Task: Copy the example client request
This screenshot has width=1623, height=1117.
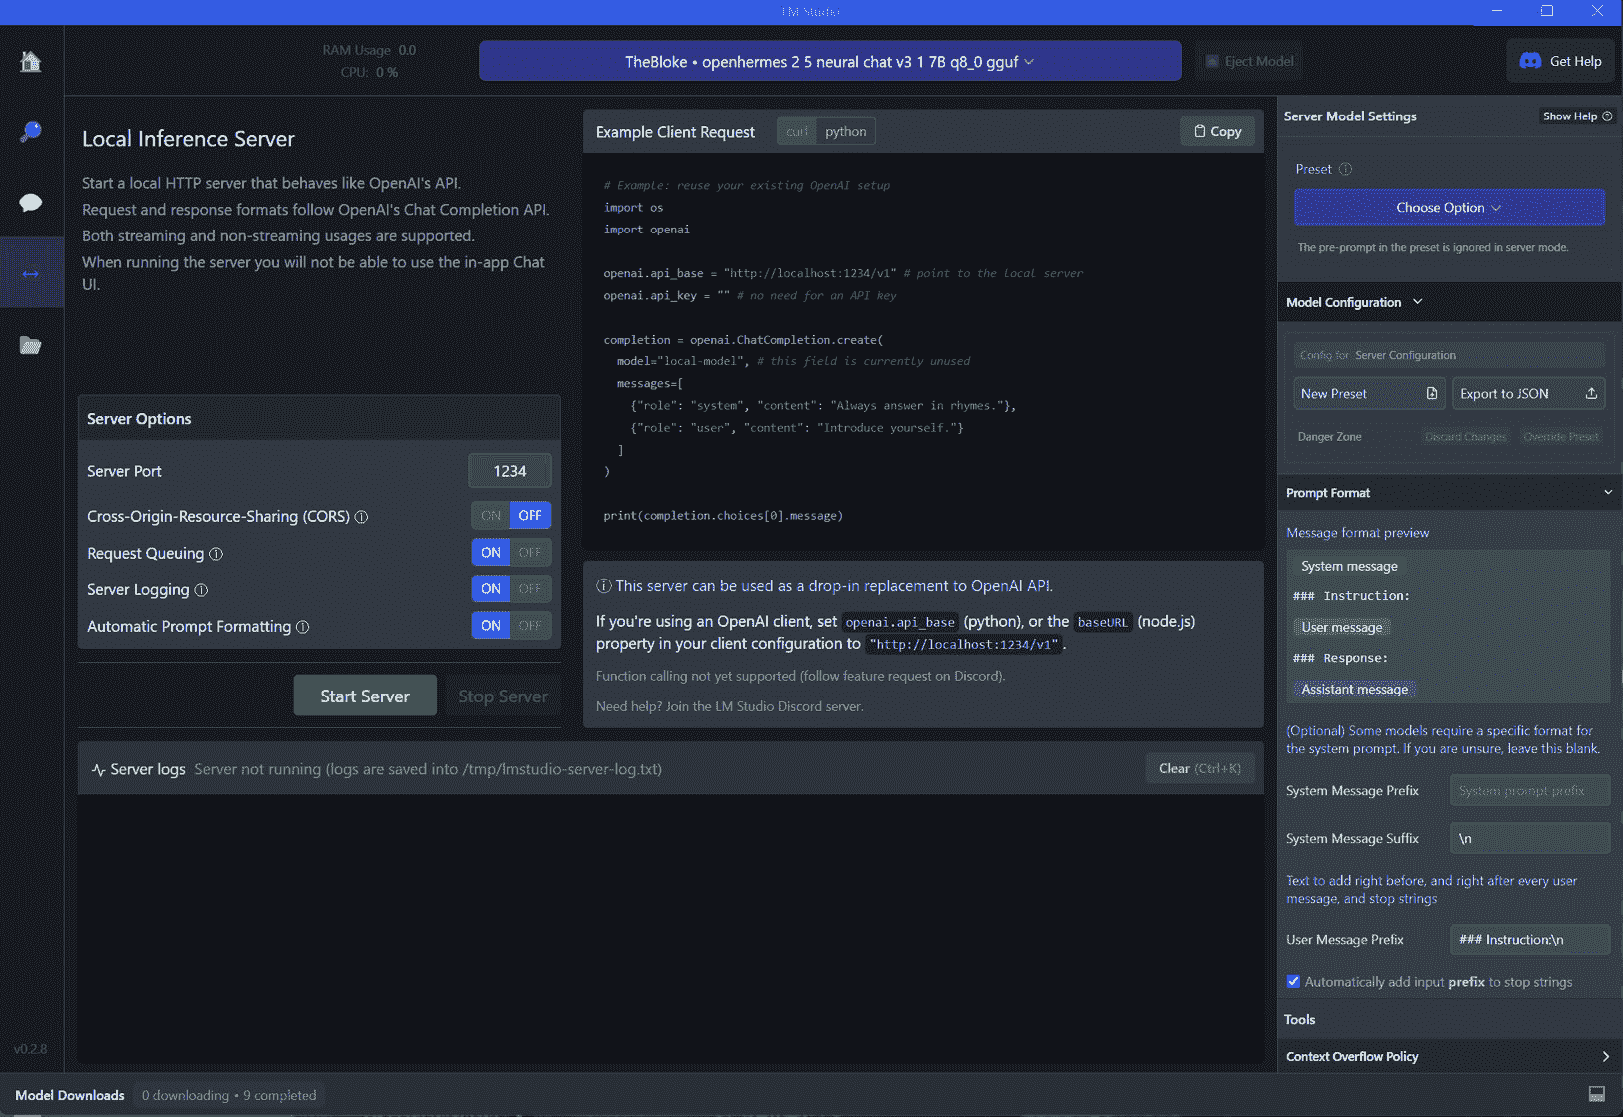Action: click(x=1217, y=131)
